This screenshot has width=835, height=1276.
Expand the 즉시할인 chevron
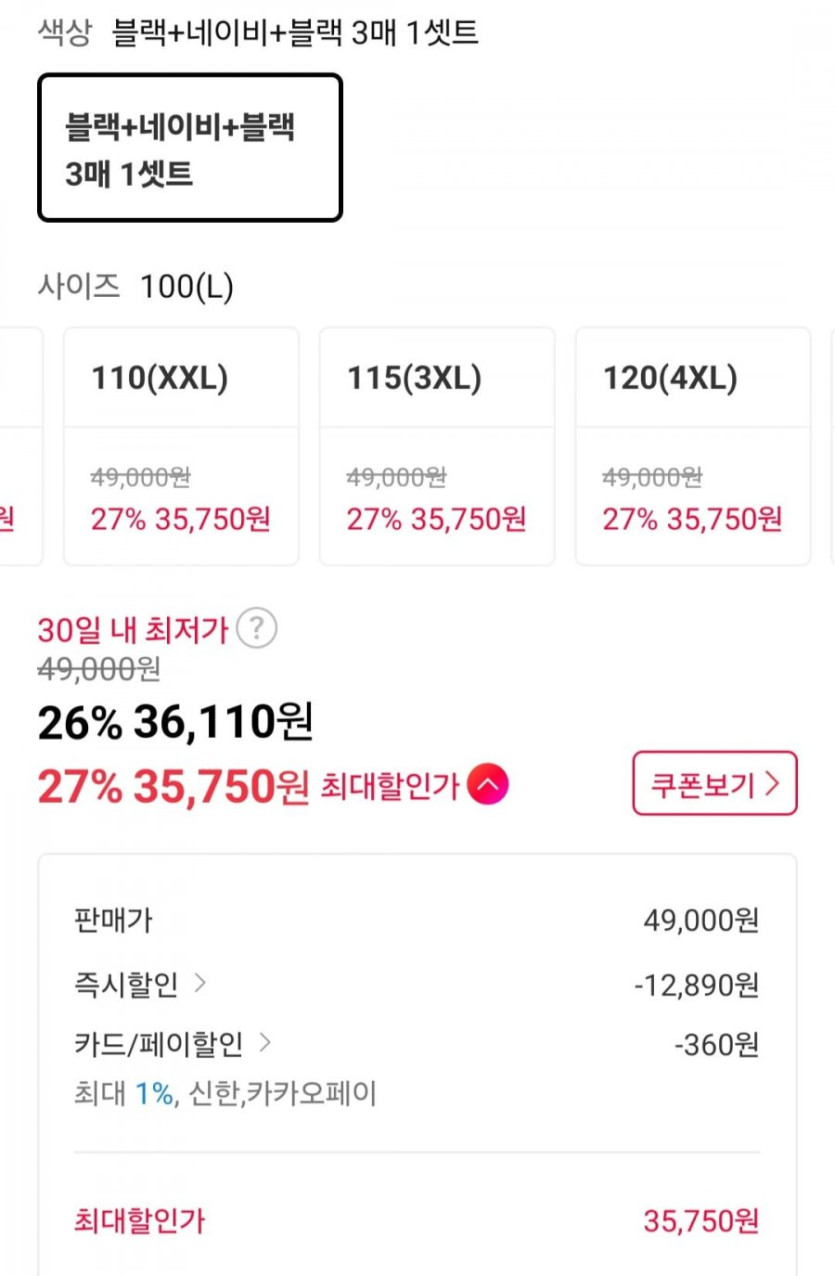coord(200,984)
